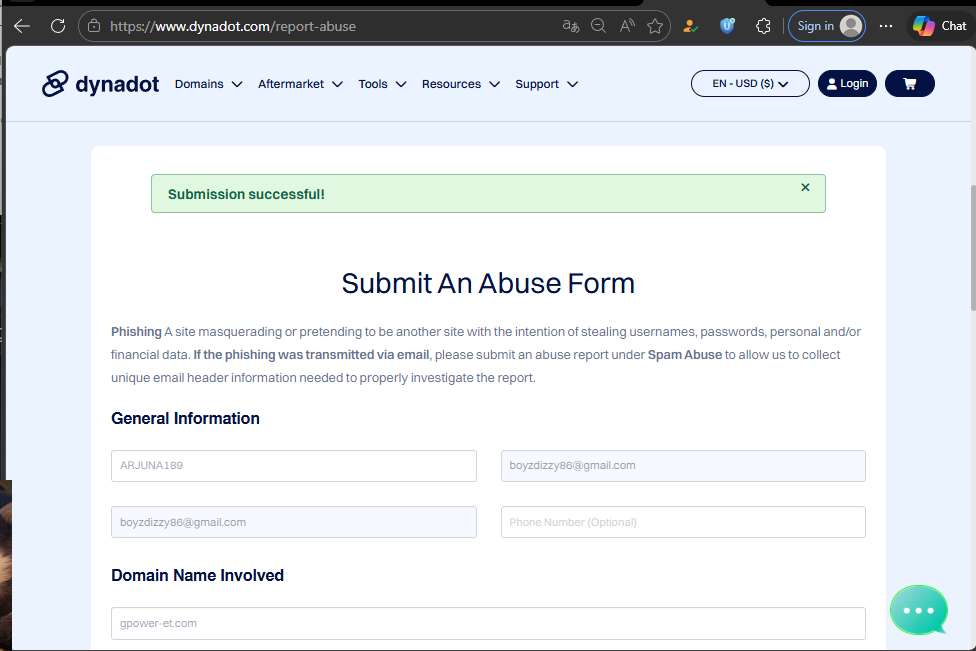Viewport: 976px width, 651px height.
Task: Open Copilot Chat in the browser
Action: (x=940, y=26)
